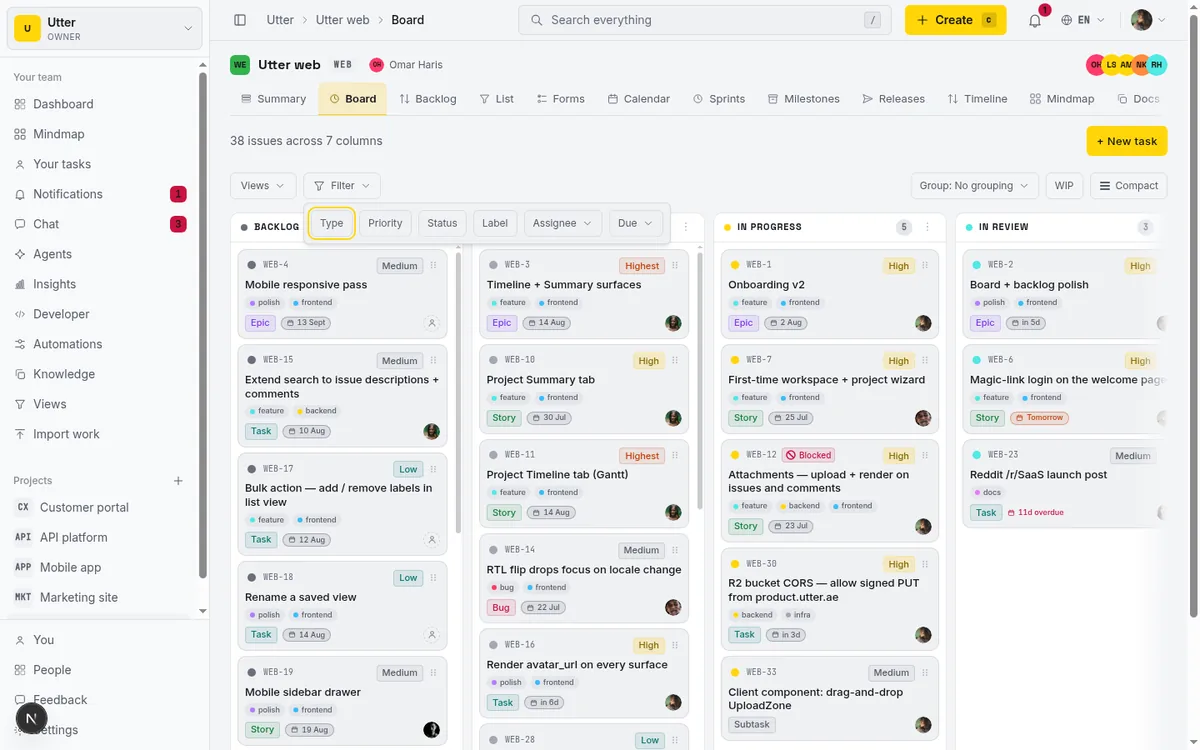This screenshot has width=1200, height=750.
Task: Open the Due filter dropdown
Action: click(636, 223)
